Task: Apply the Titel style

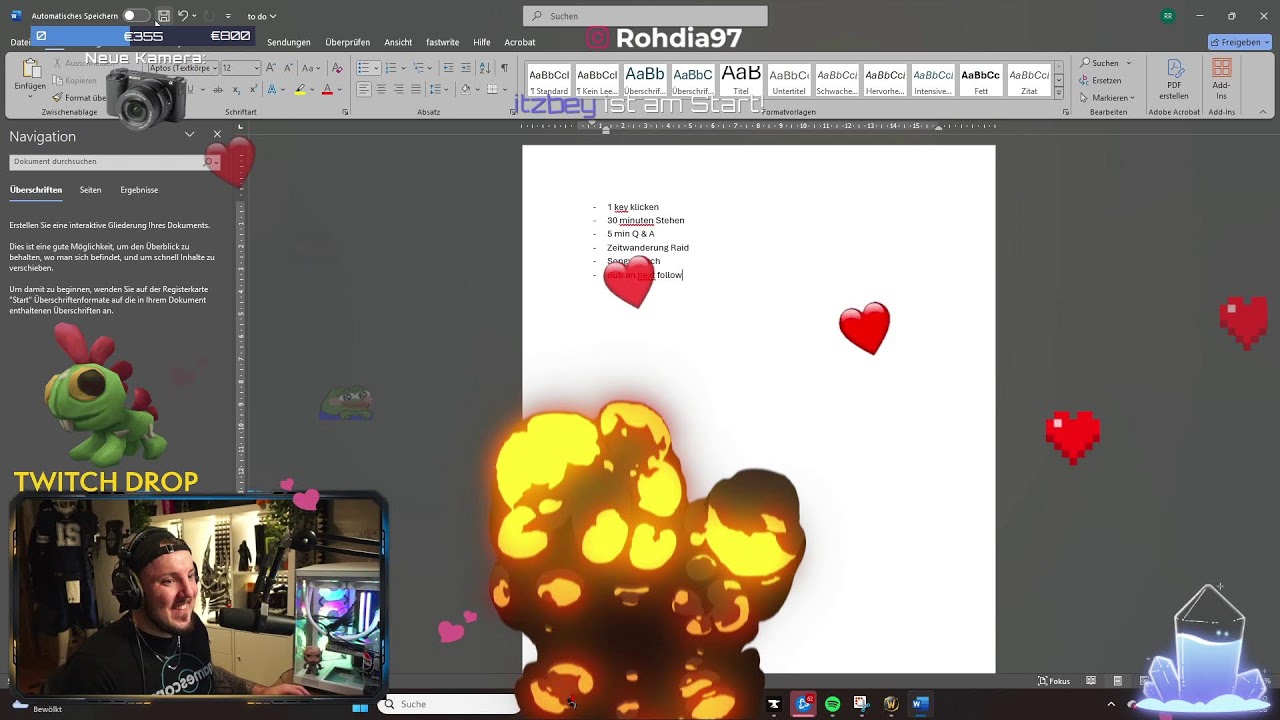Action: point(741,80)
